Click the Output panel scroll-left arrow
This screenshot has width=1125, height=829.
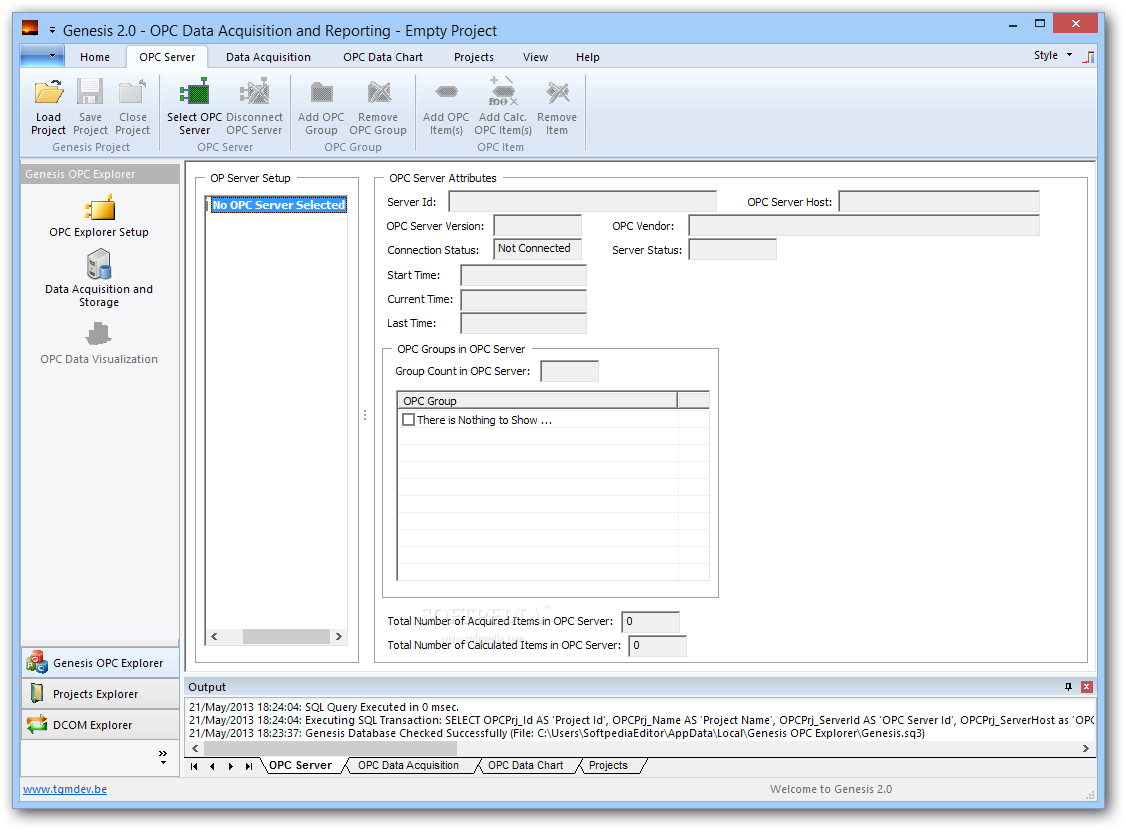point(195,749)
